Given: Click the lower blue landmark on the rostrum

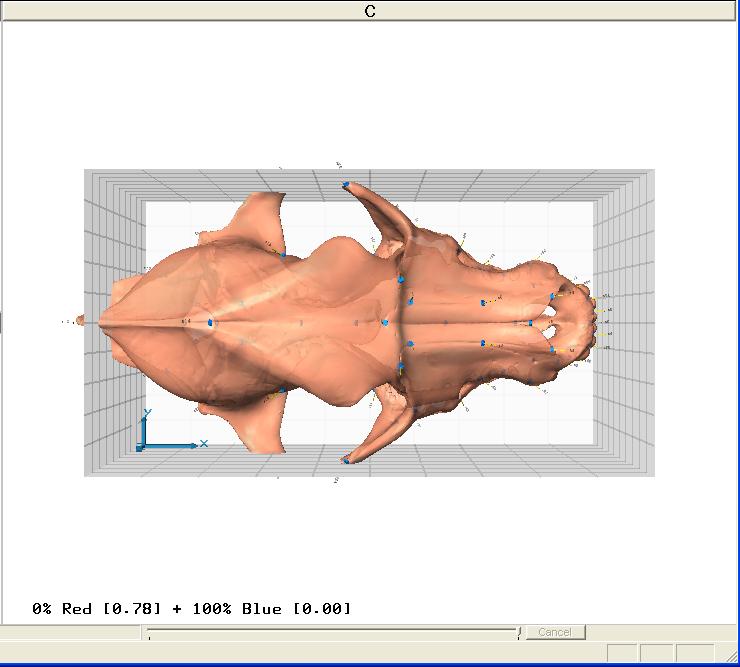Looking at the screenshot, I should click(x=482, y=343).
